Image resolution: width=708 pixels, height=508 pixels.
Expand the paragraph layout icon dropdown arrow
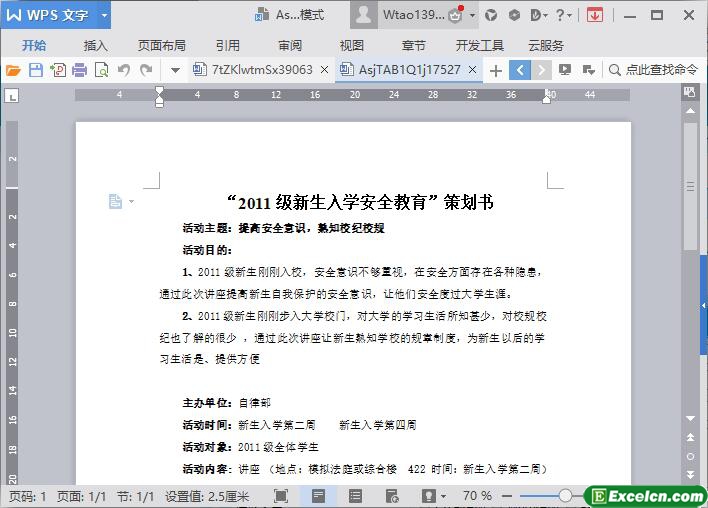131,201
